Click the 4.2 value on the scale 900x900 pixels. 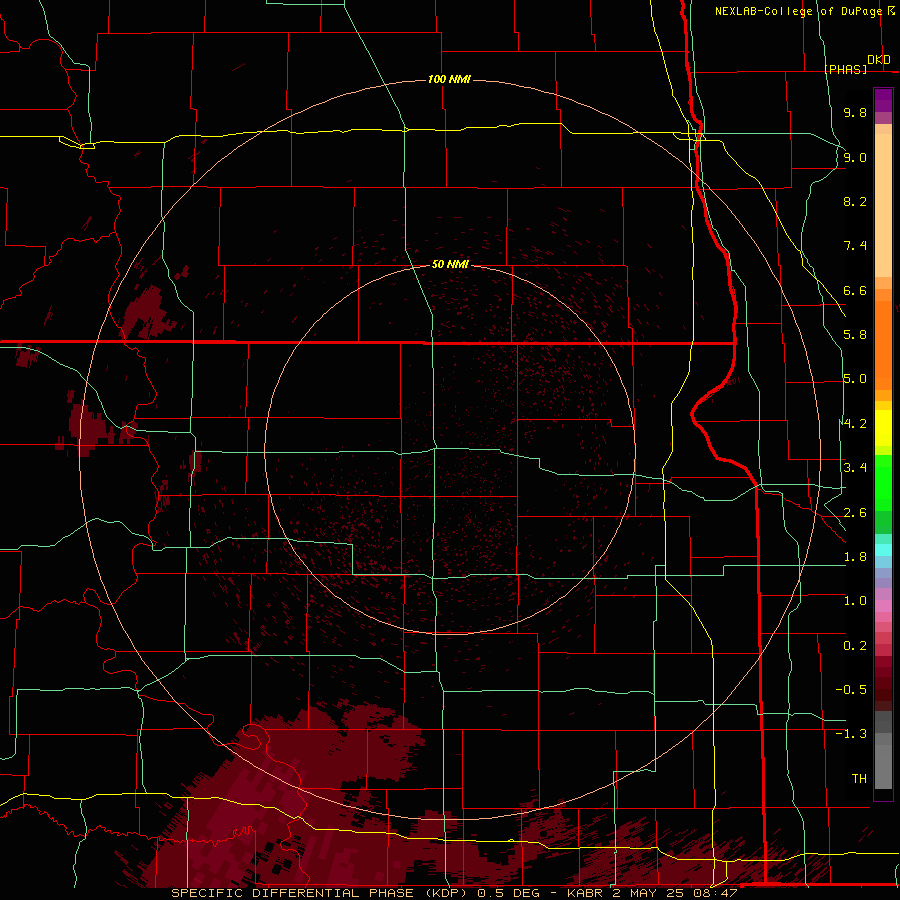(855, 424)
